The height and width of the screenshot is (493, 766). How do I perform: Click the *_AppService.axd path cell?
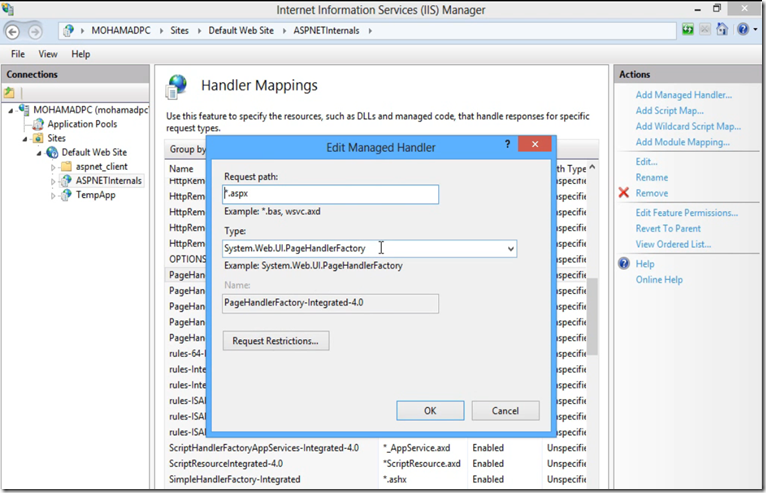(x=417, y=448)
